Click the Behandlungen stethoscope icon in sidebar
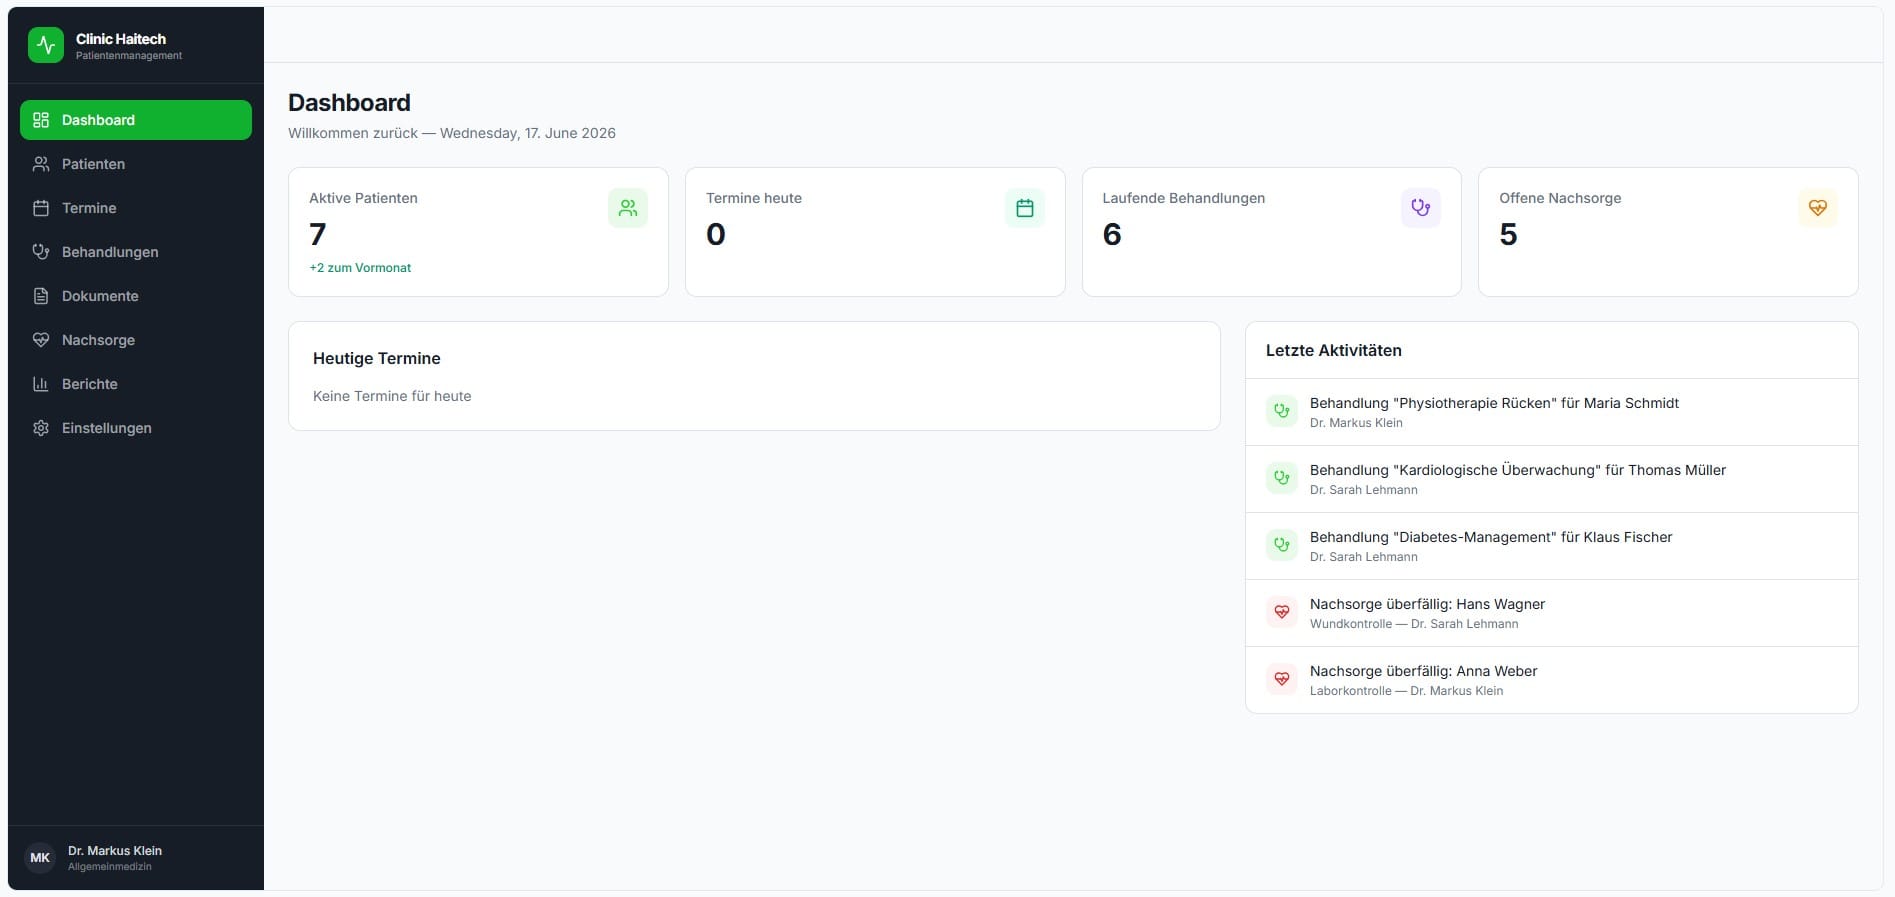 pos(41,252)
